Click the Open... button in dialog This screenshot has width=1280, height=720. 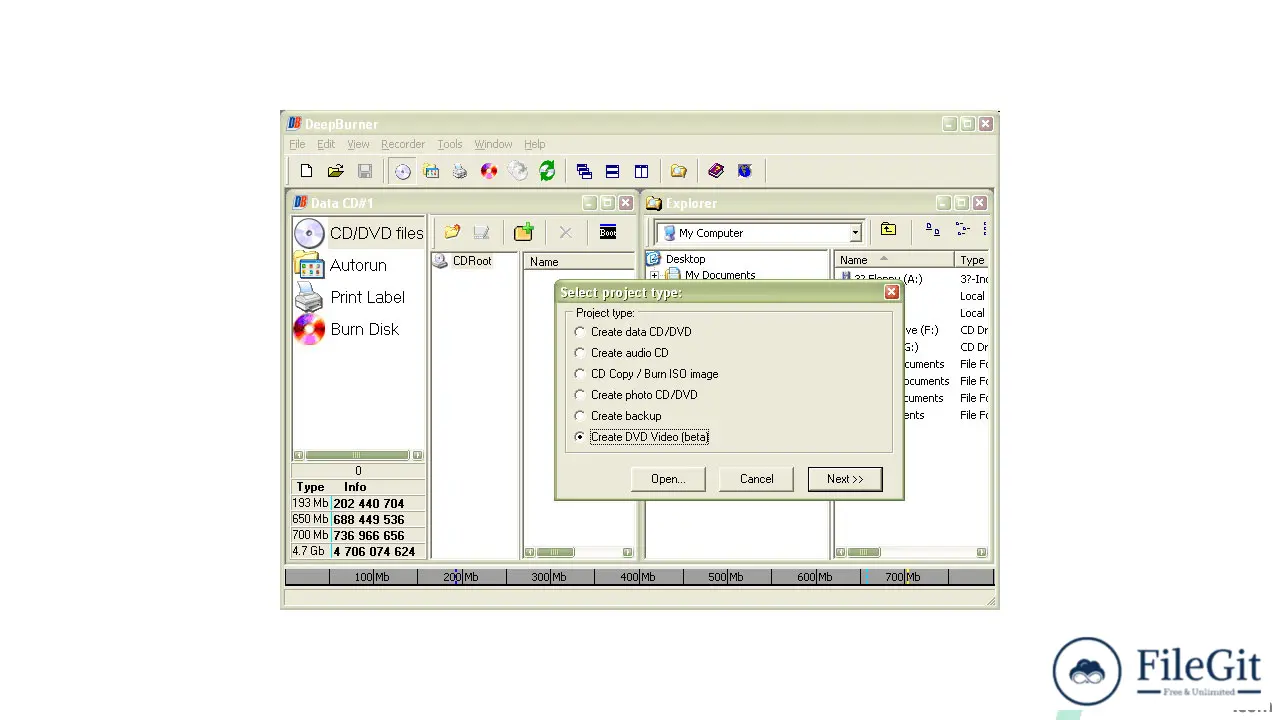(x=668, y=479)
